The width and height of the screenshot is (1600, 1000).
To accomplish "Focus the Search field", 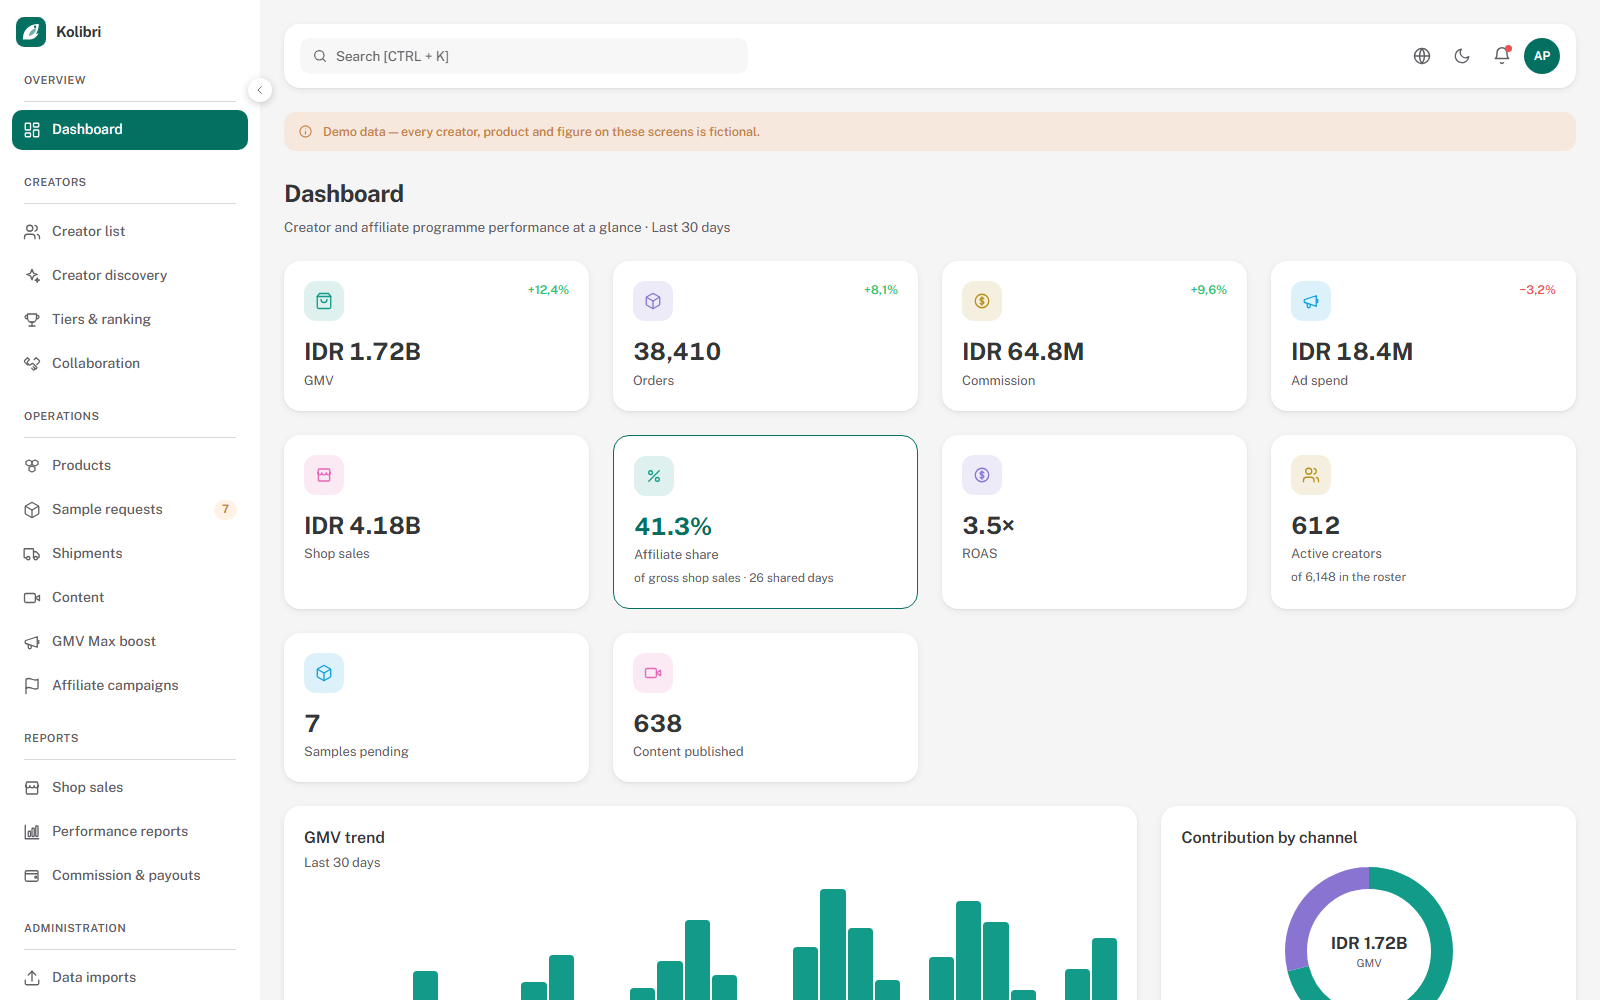I will coord(524,56).
